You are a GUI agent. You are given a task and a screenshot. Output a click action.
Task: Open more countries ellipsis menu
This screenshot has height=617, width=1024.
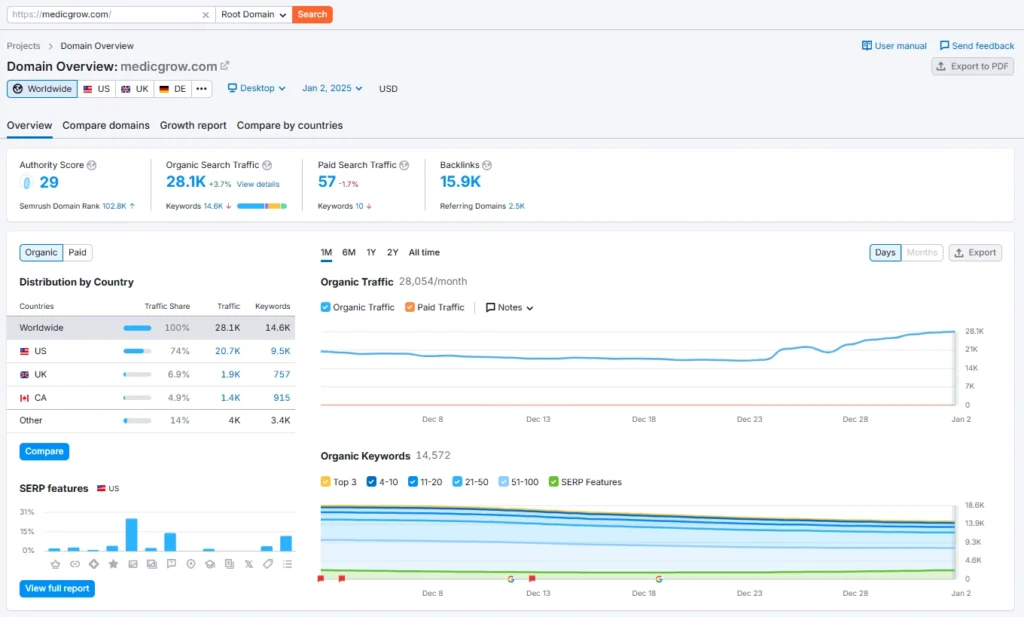pyautogui.click(x=201, y=89)
